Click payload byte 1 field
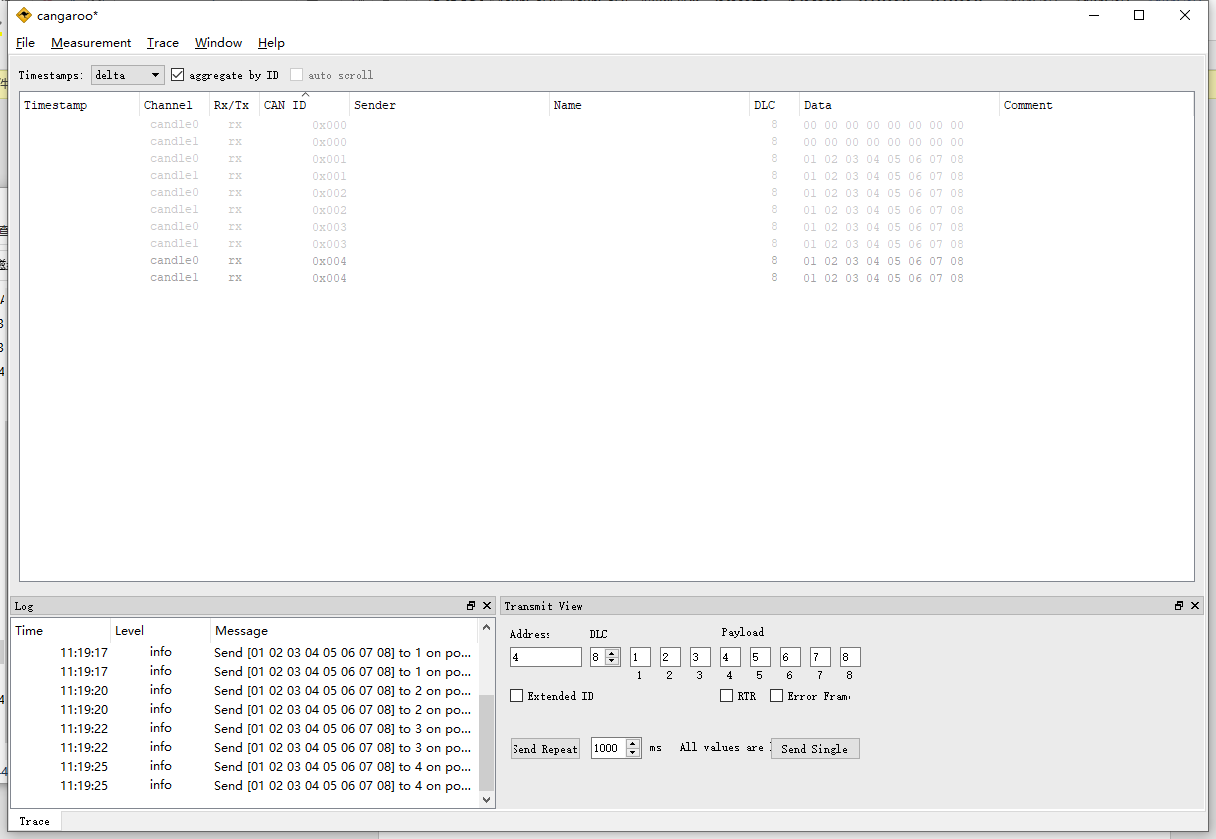The image size is (1216, 839). [x=640, y=657]
